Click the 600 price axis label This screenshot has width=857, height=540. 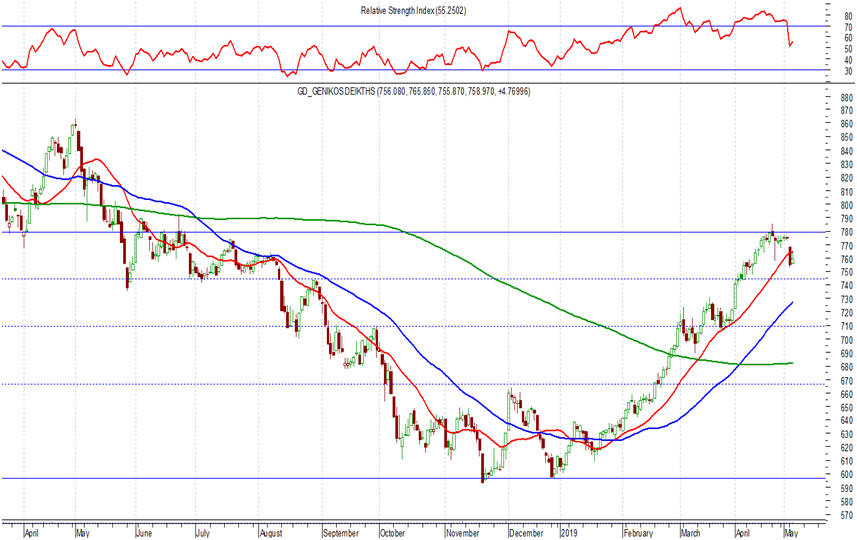coord(847,475)
